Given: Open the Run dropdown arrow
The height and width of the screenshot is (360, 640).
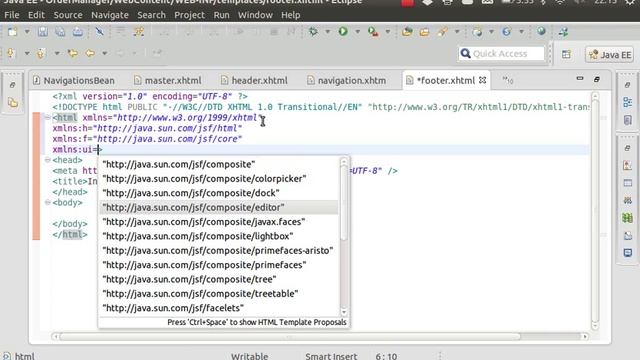Looking at the screenshot, I should click(357, 32).
